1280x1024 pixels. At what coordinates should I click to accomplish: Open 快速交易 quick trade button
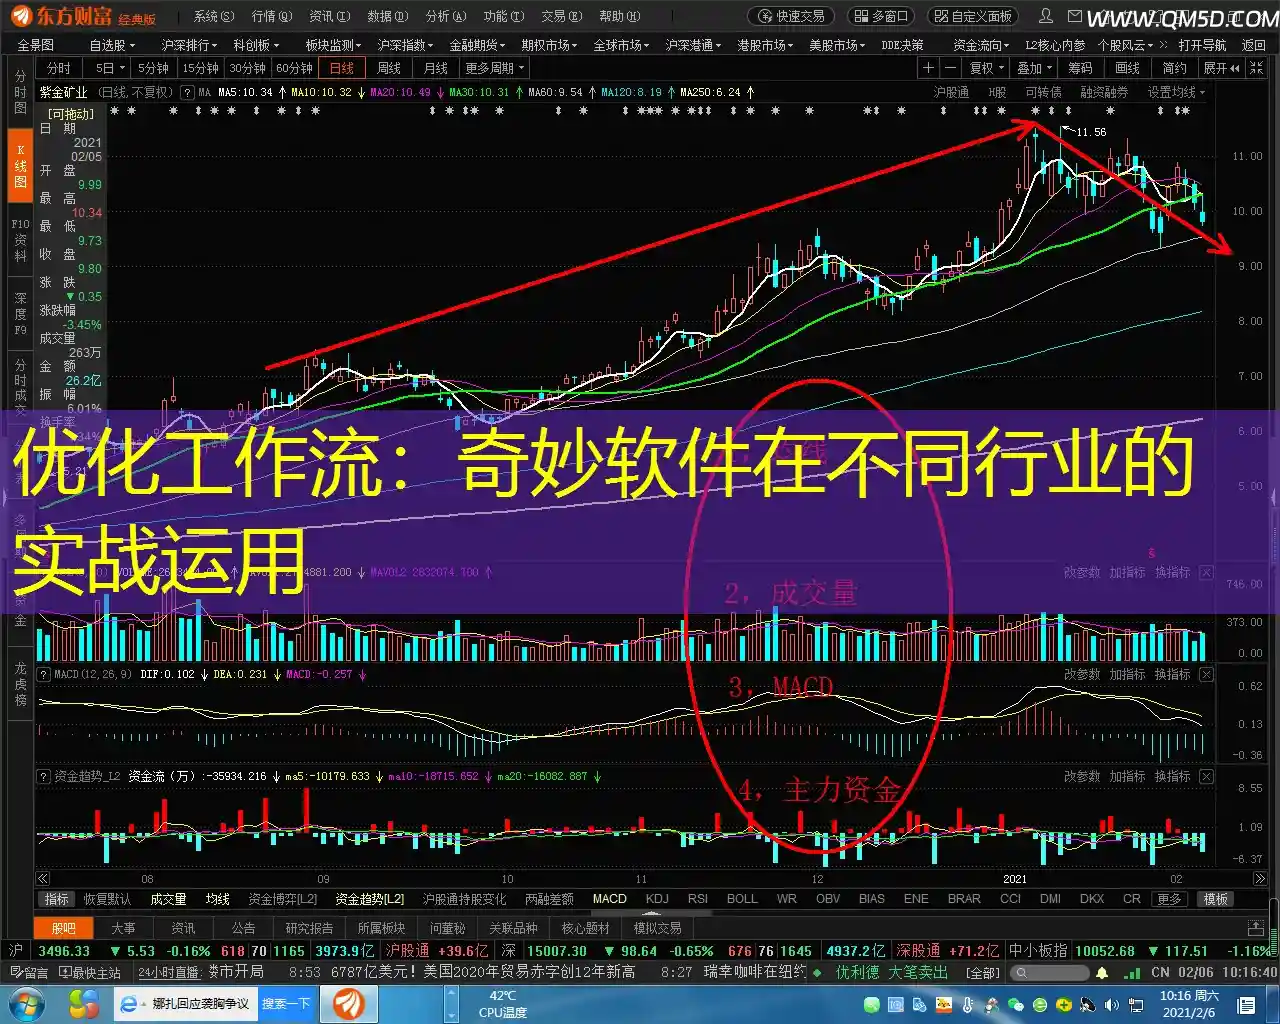793,16
